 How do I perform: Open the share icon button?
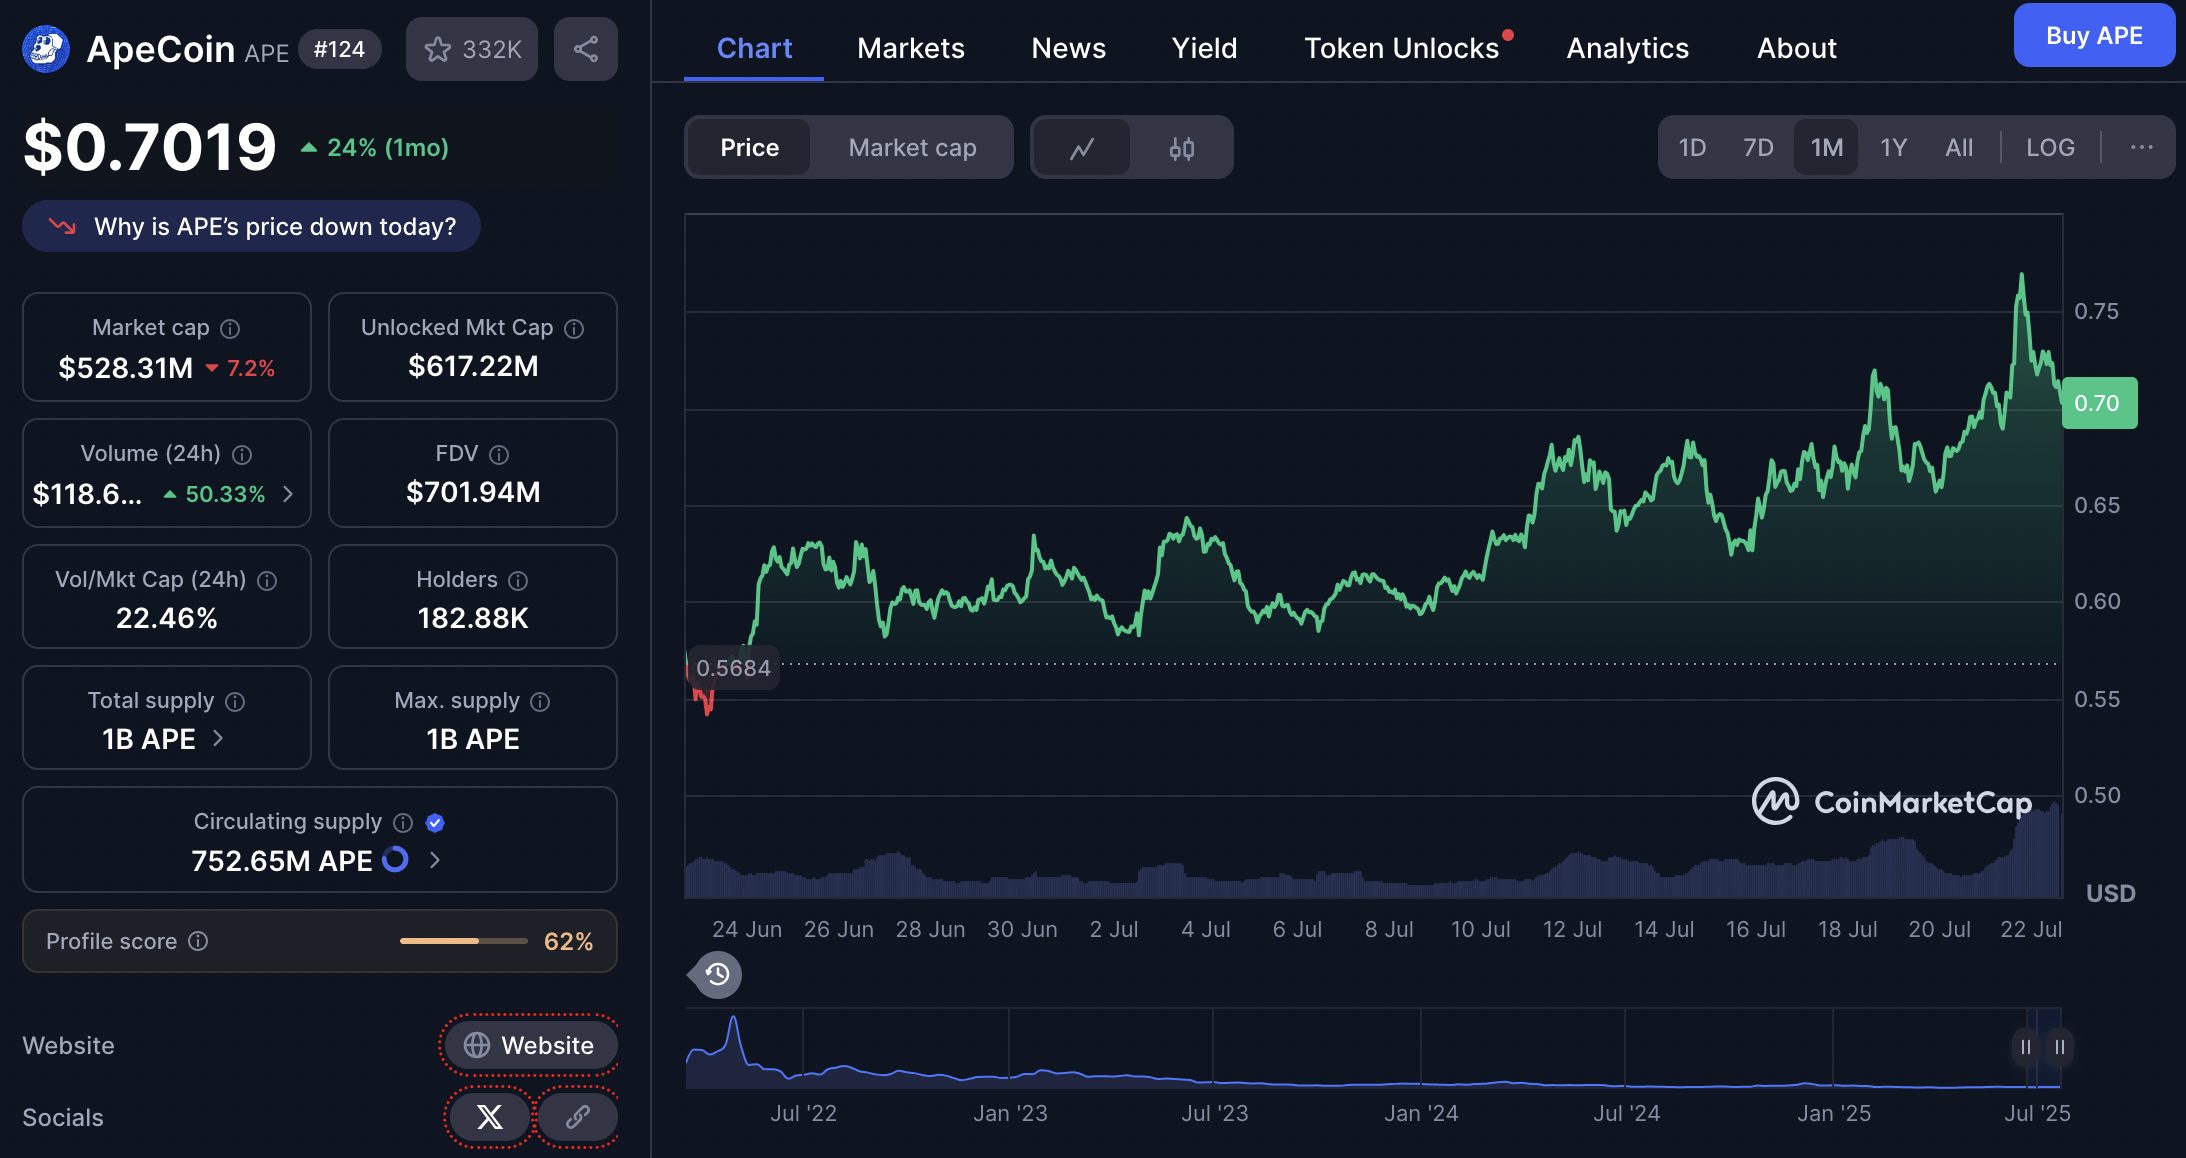tap(586, 49)
